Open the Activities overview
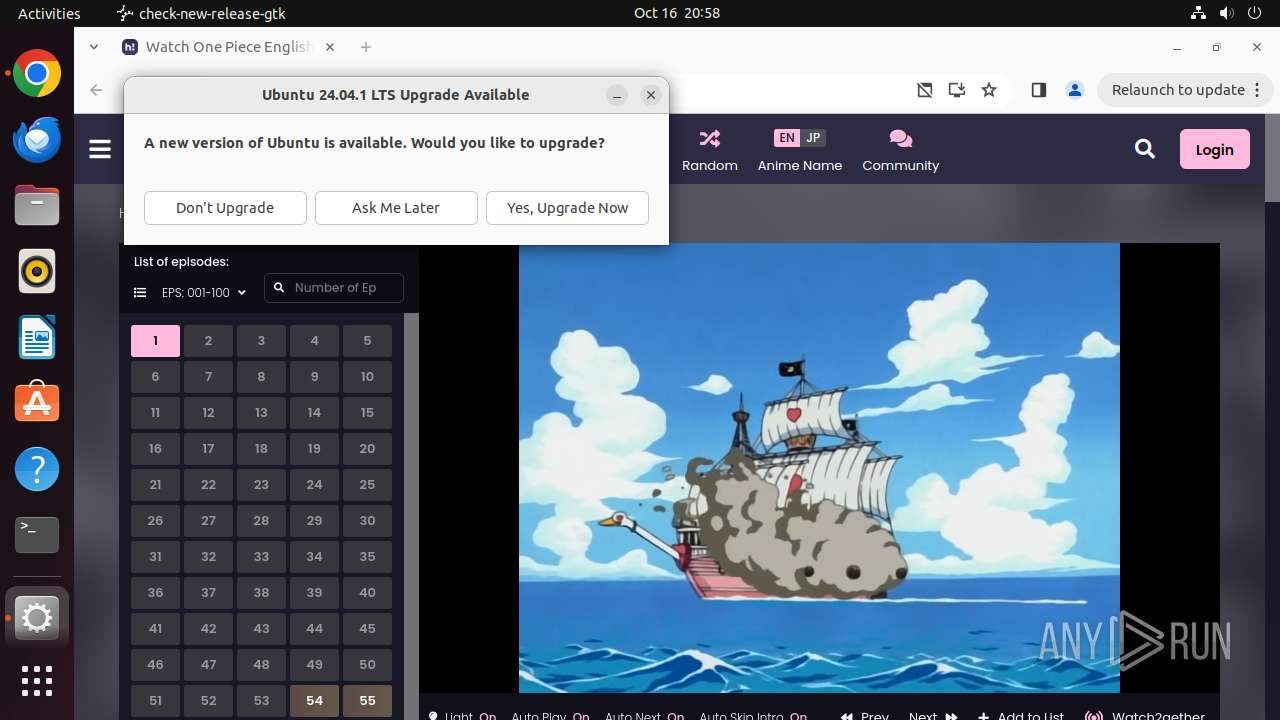Screen dimensions: 1280x720 coord(49,13)
